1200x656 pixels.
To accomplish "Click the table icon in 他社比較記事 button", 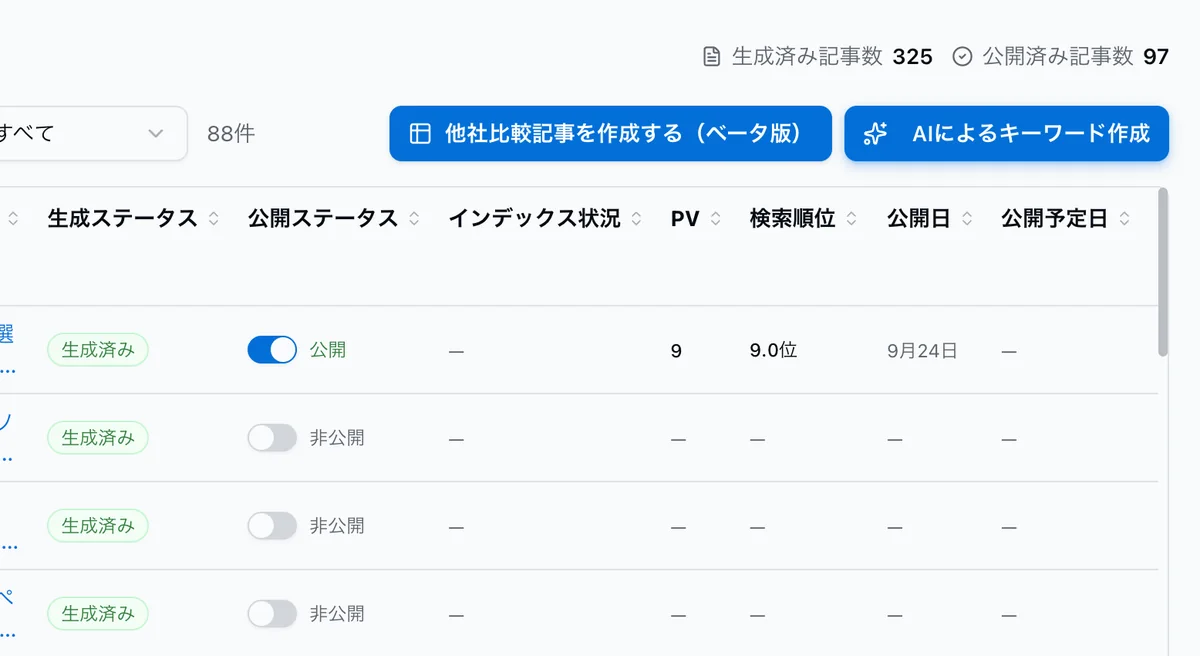I will click(x=420, y=133).
